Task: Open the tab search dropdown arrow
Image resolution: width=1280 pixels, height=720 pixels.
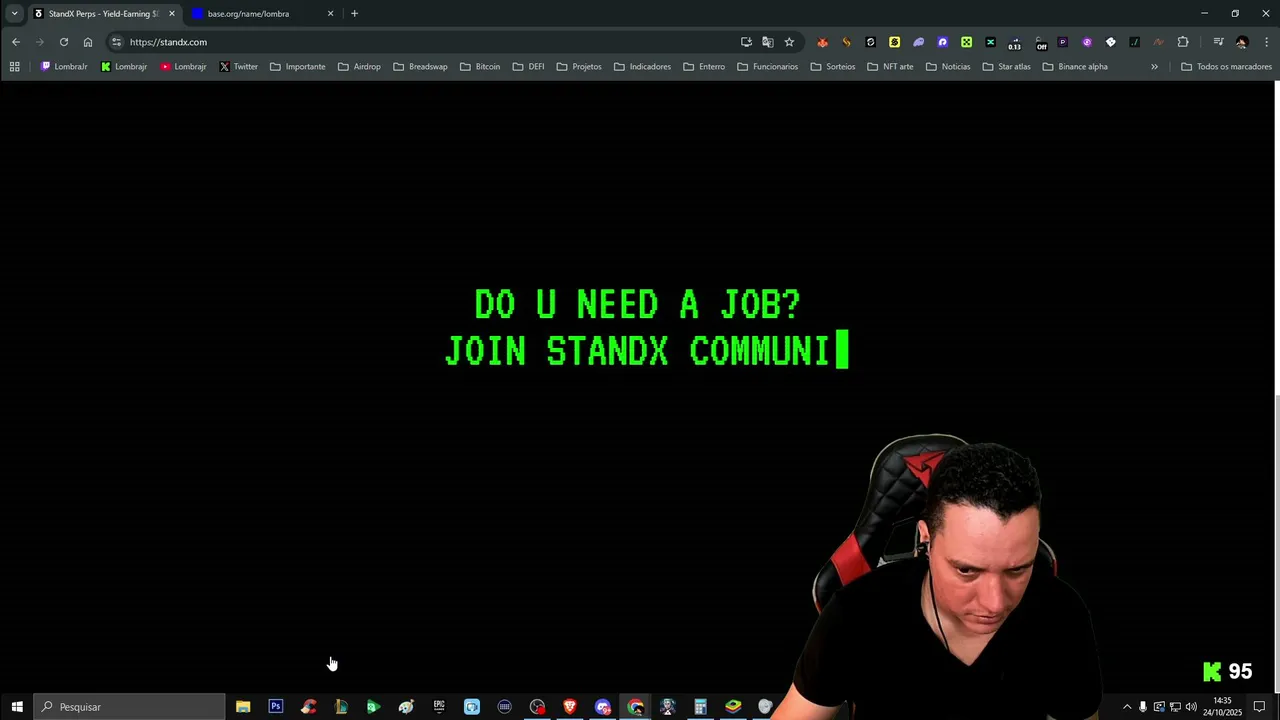Action: tap(14, 14)
